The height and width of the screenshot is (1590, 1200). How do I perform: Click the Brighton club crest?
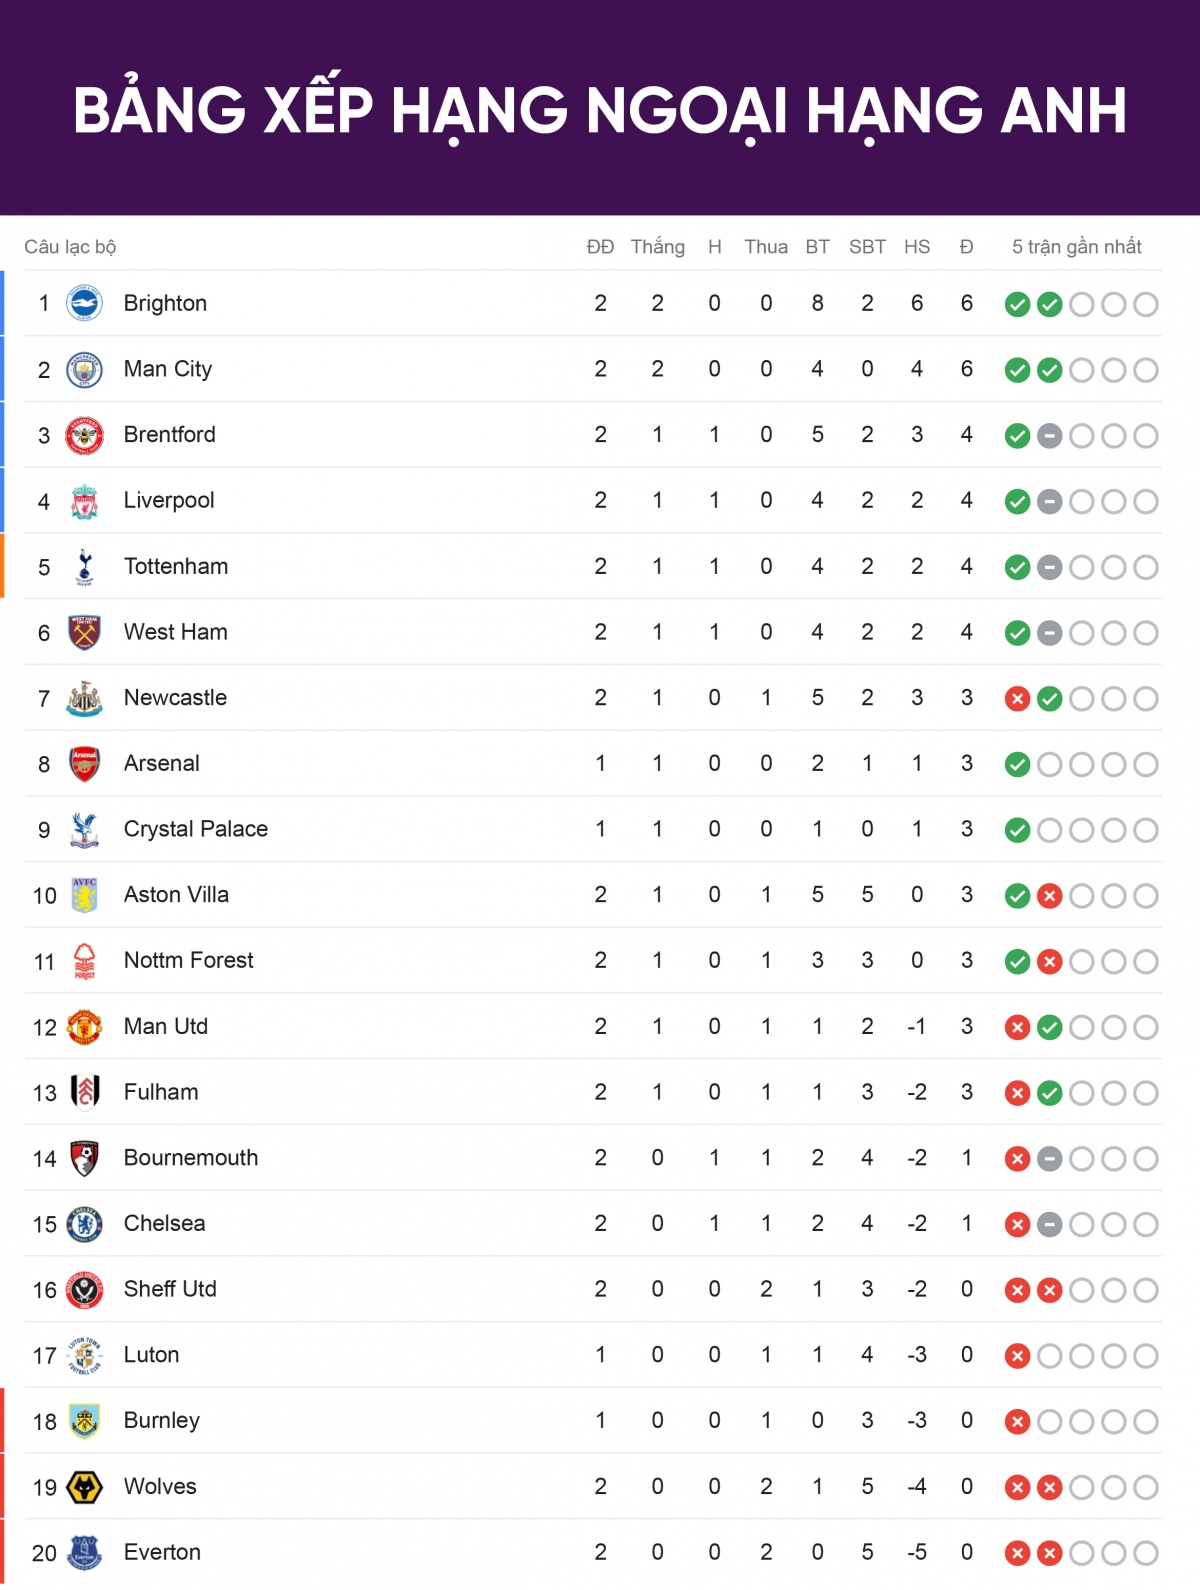(84, 303)
